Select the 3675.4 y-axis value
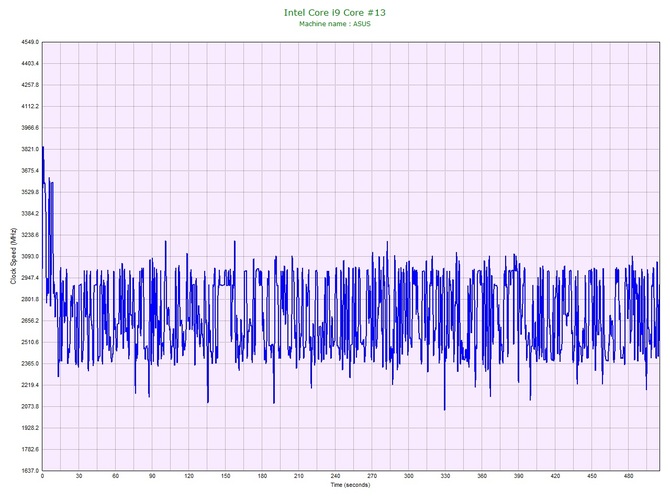 [x=30, y=170]
